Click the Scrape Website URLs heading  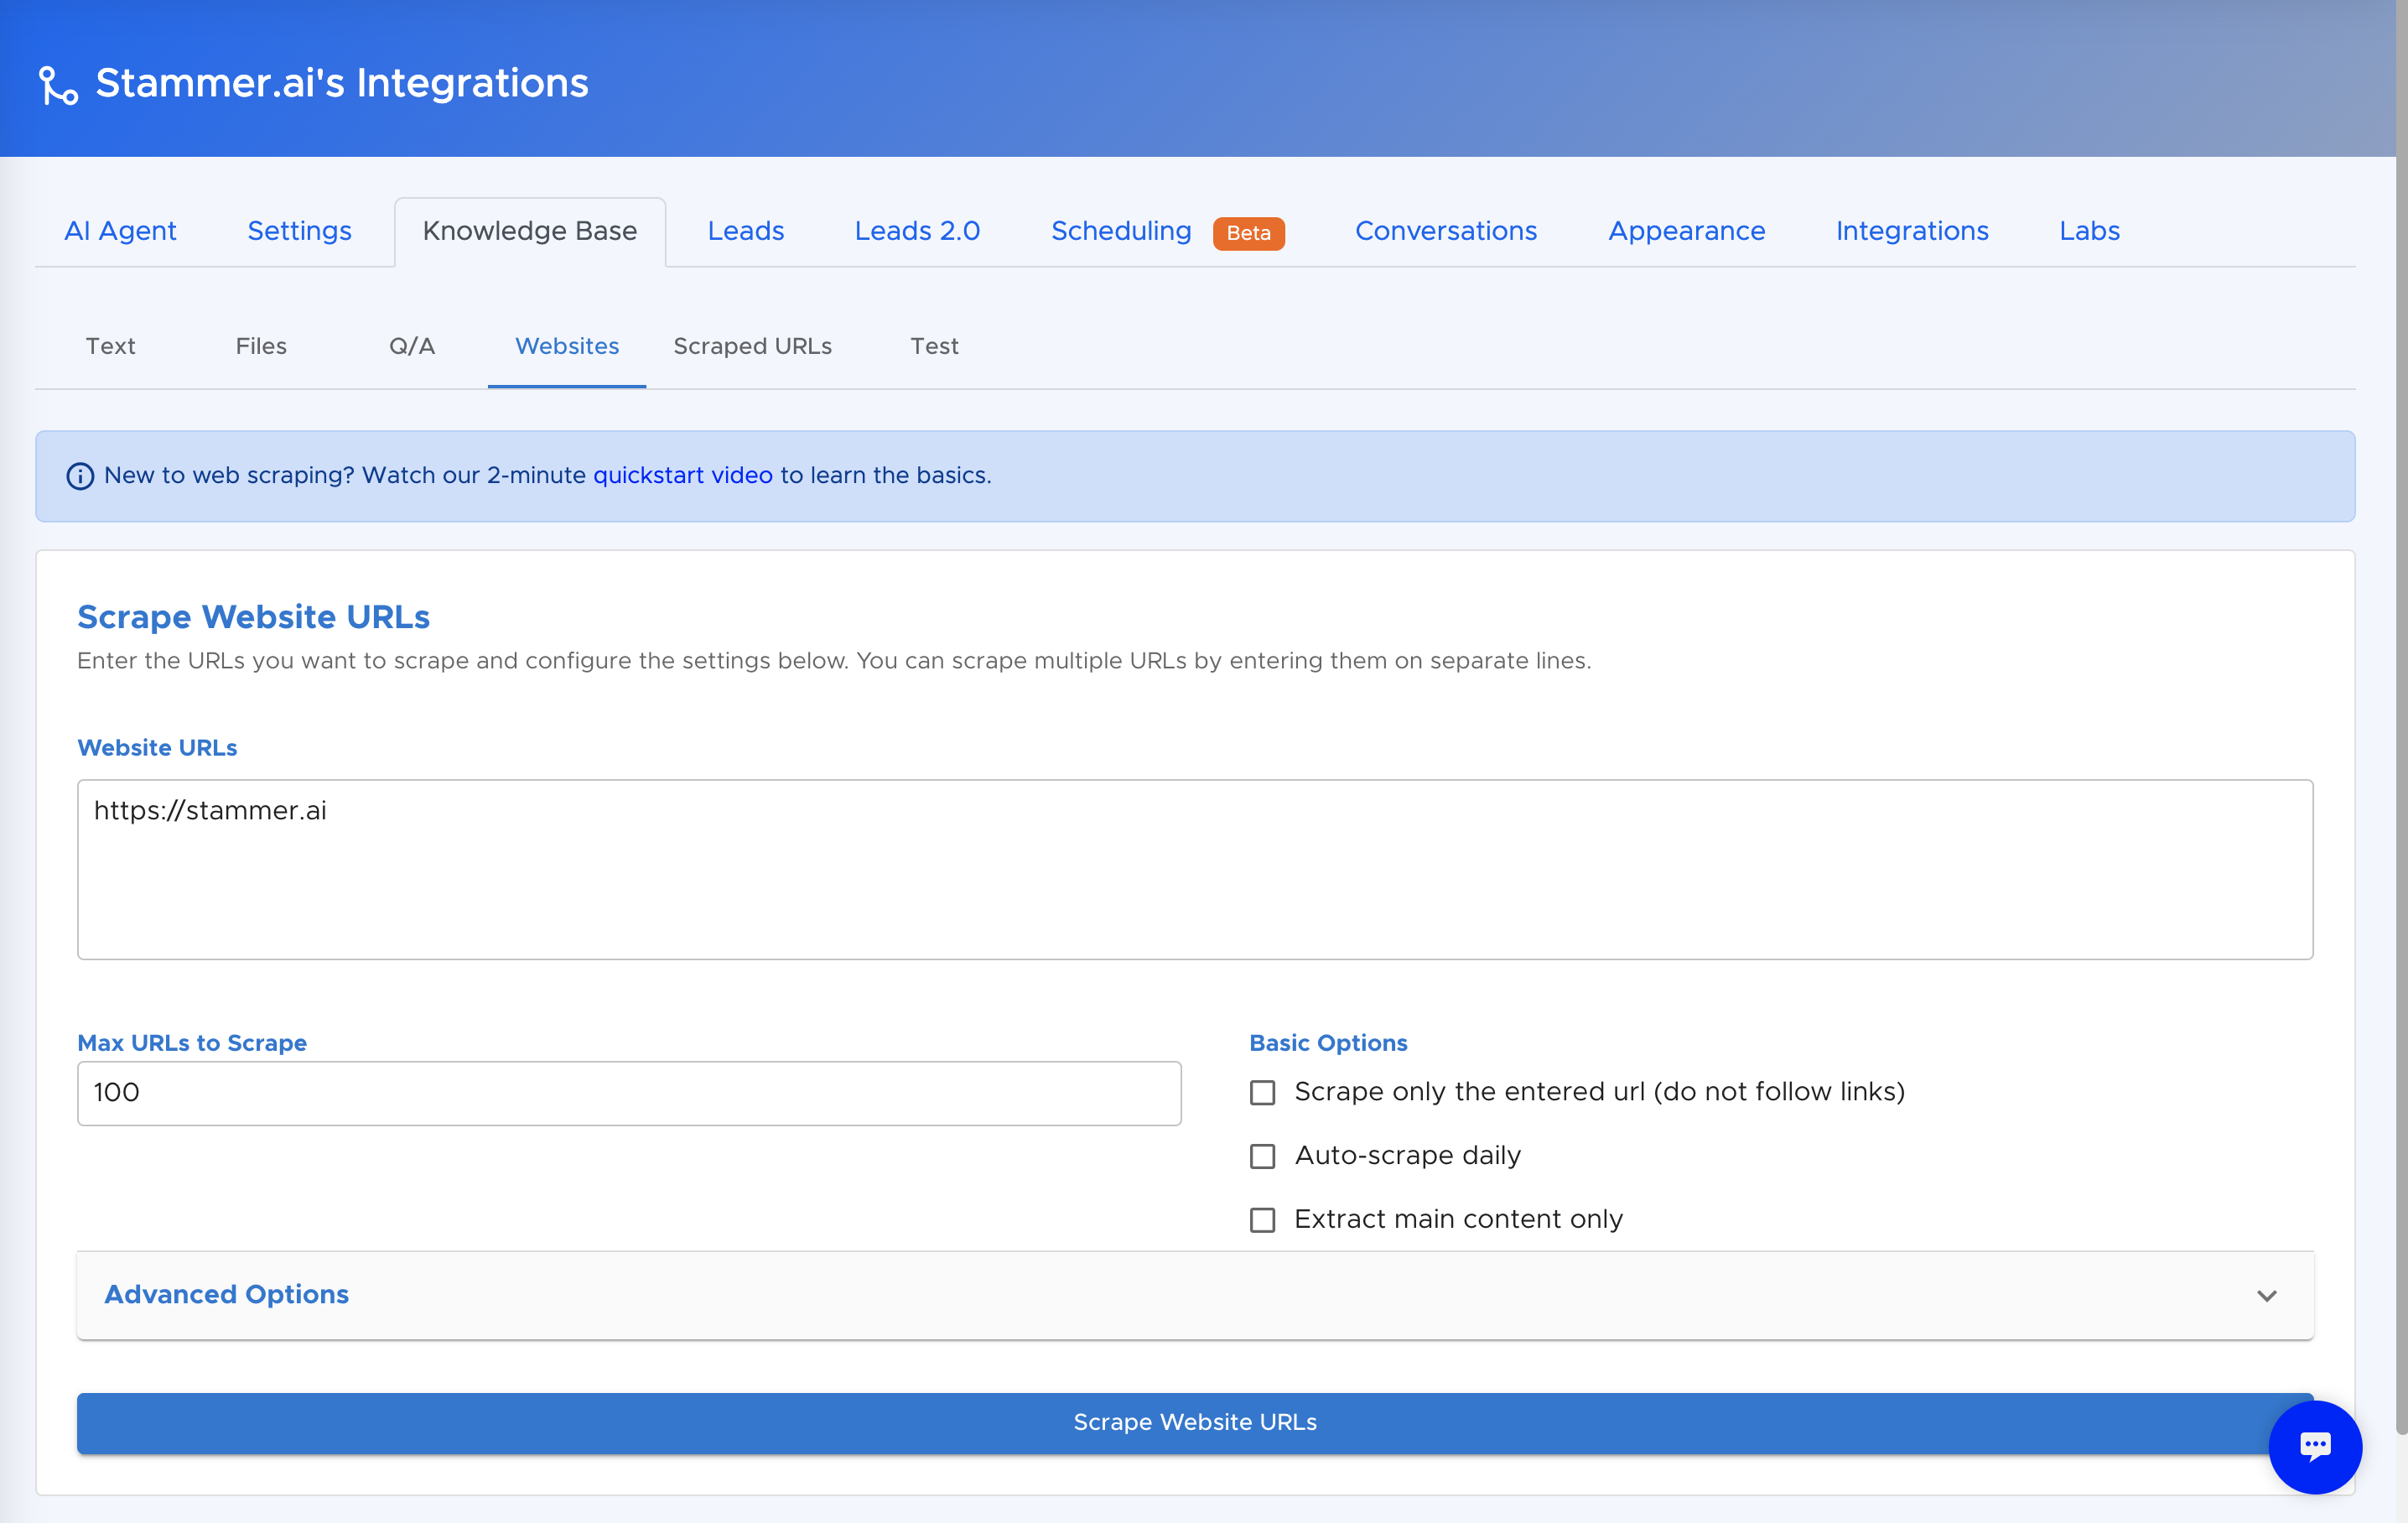click(x=254, y=617)
